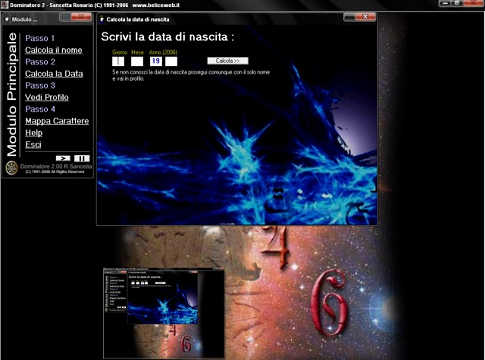Select 'Calcola la Data' in sidebar

click(x=54, y=74)
